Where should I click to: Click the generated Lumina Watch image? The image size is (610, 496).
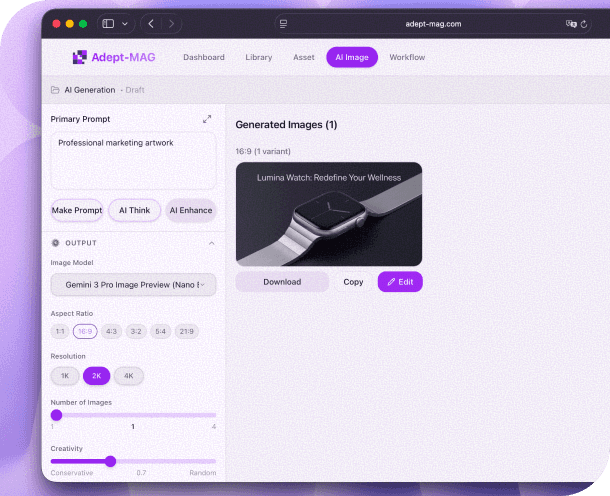click(328, 214)
